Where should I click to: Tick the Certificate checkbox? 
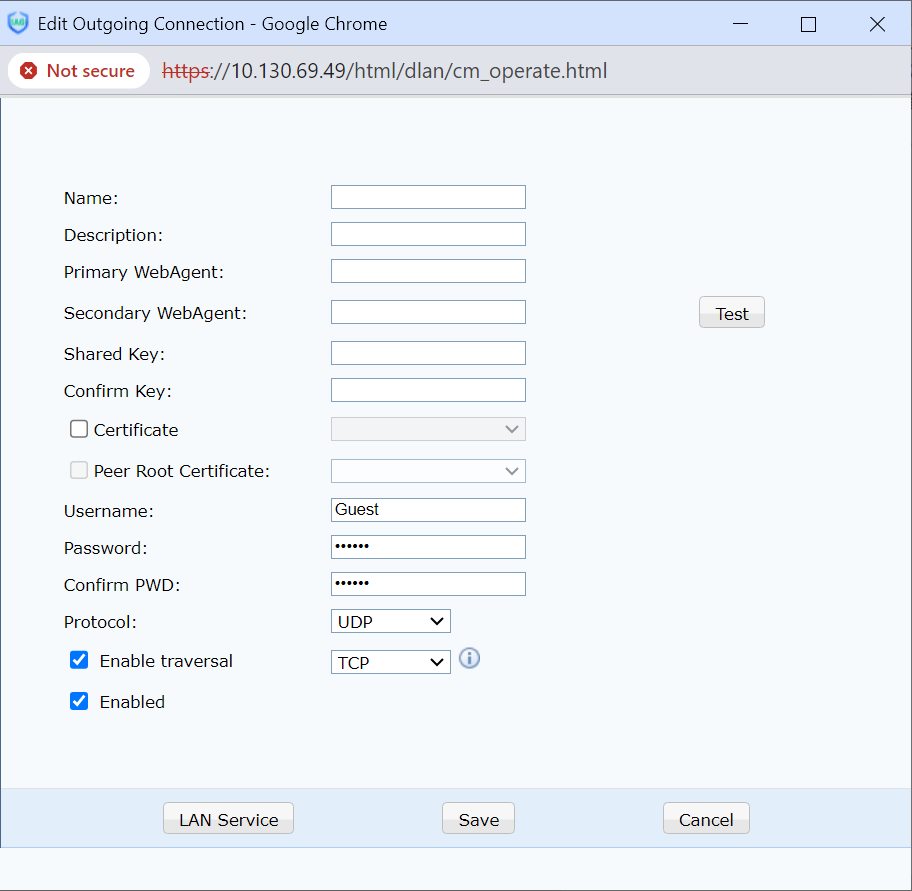click(x=79, y=429)
